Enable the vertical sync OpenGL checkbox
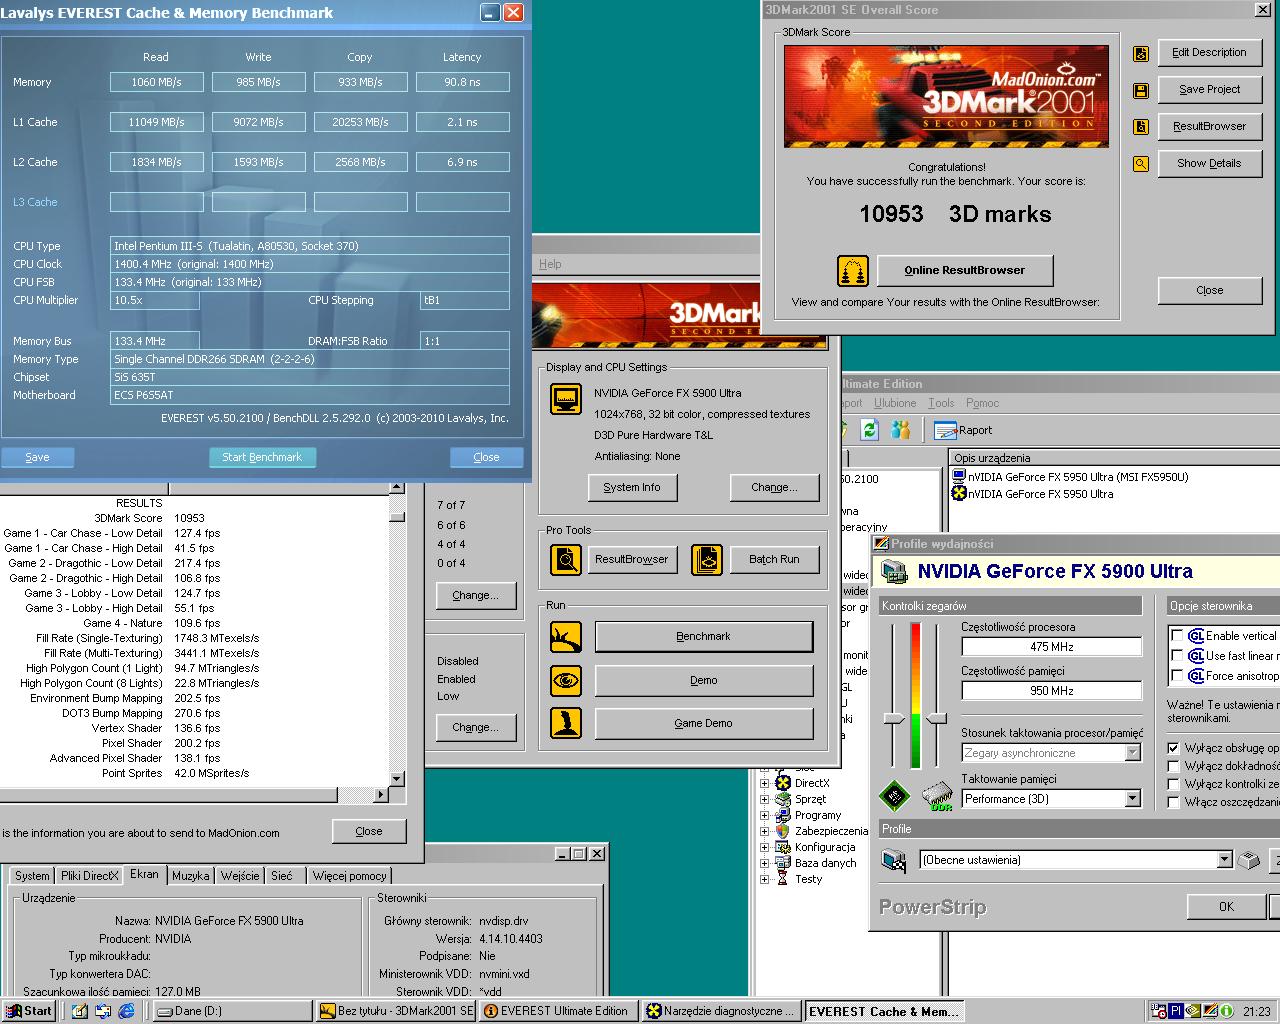Screen dimensions: 1280x1024 [x=1177, y=636]
